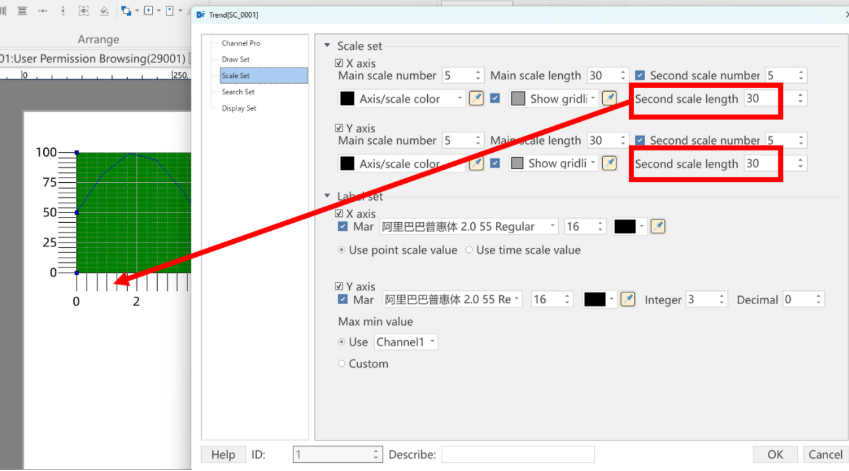This screenshot has height=471, width=849.
Task: Click the OK button
Action: [775, 454]
